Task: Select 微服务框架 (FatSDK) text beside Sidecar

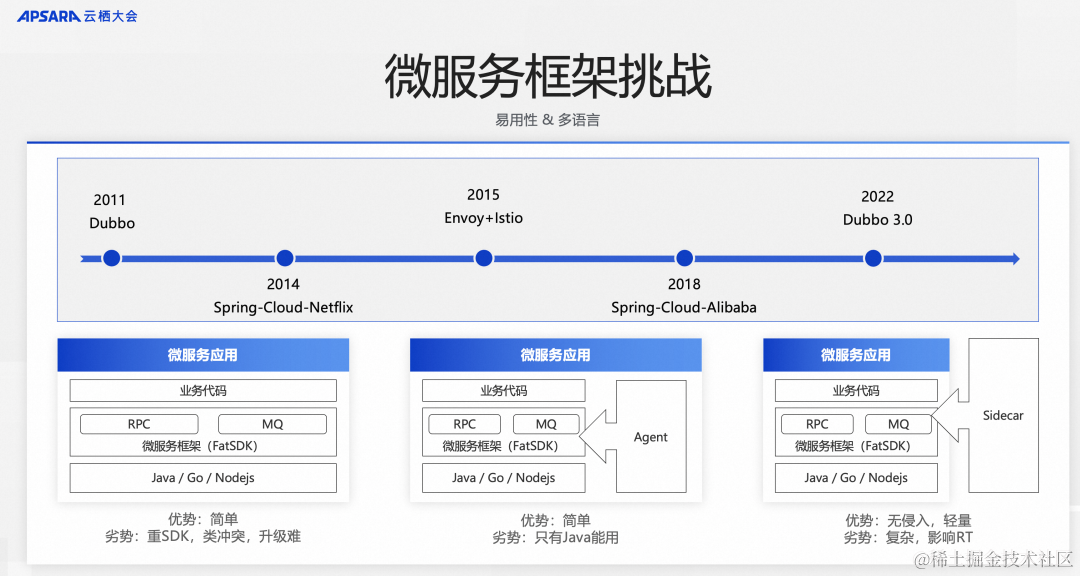Action: pyautogui.click(x=853, y=446)
